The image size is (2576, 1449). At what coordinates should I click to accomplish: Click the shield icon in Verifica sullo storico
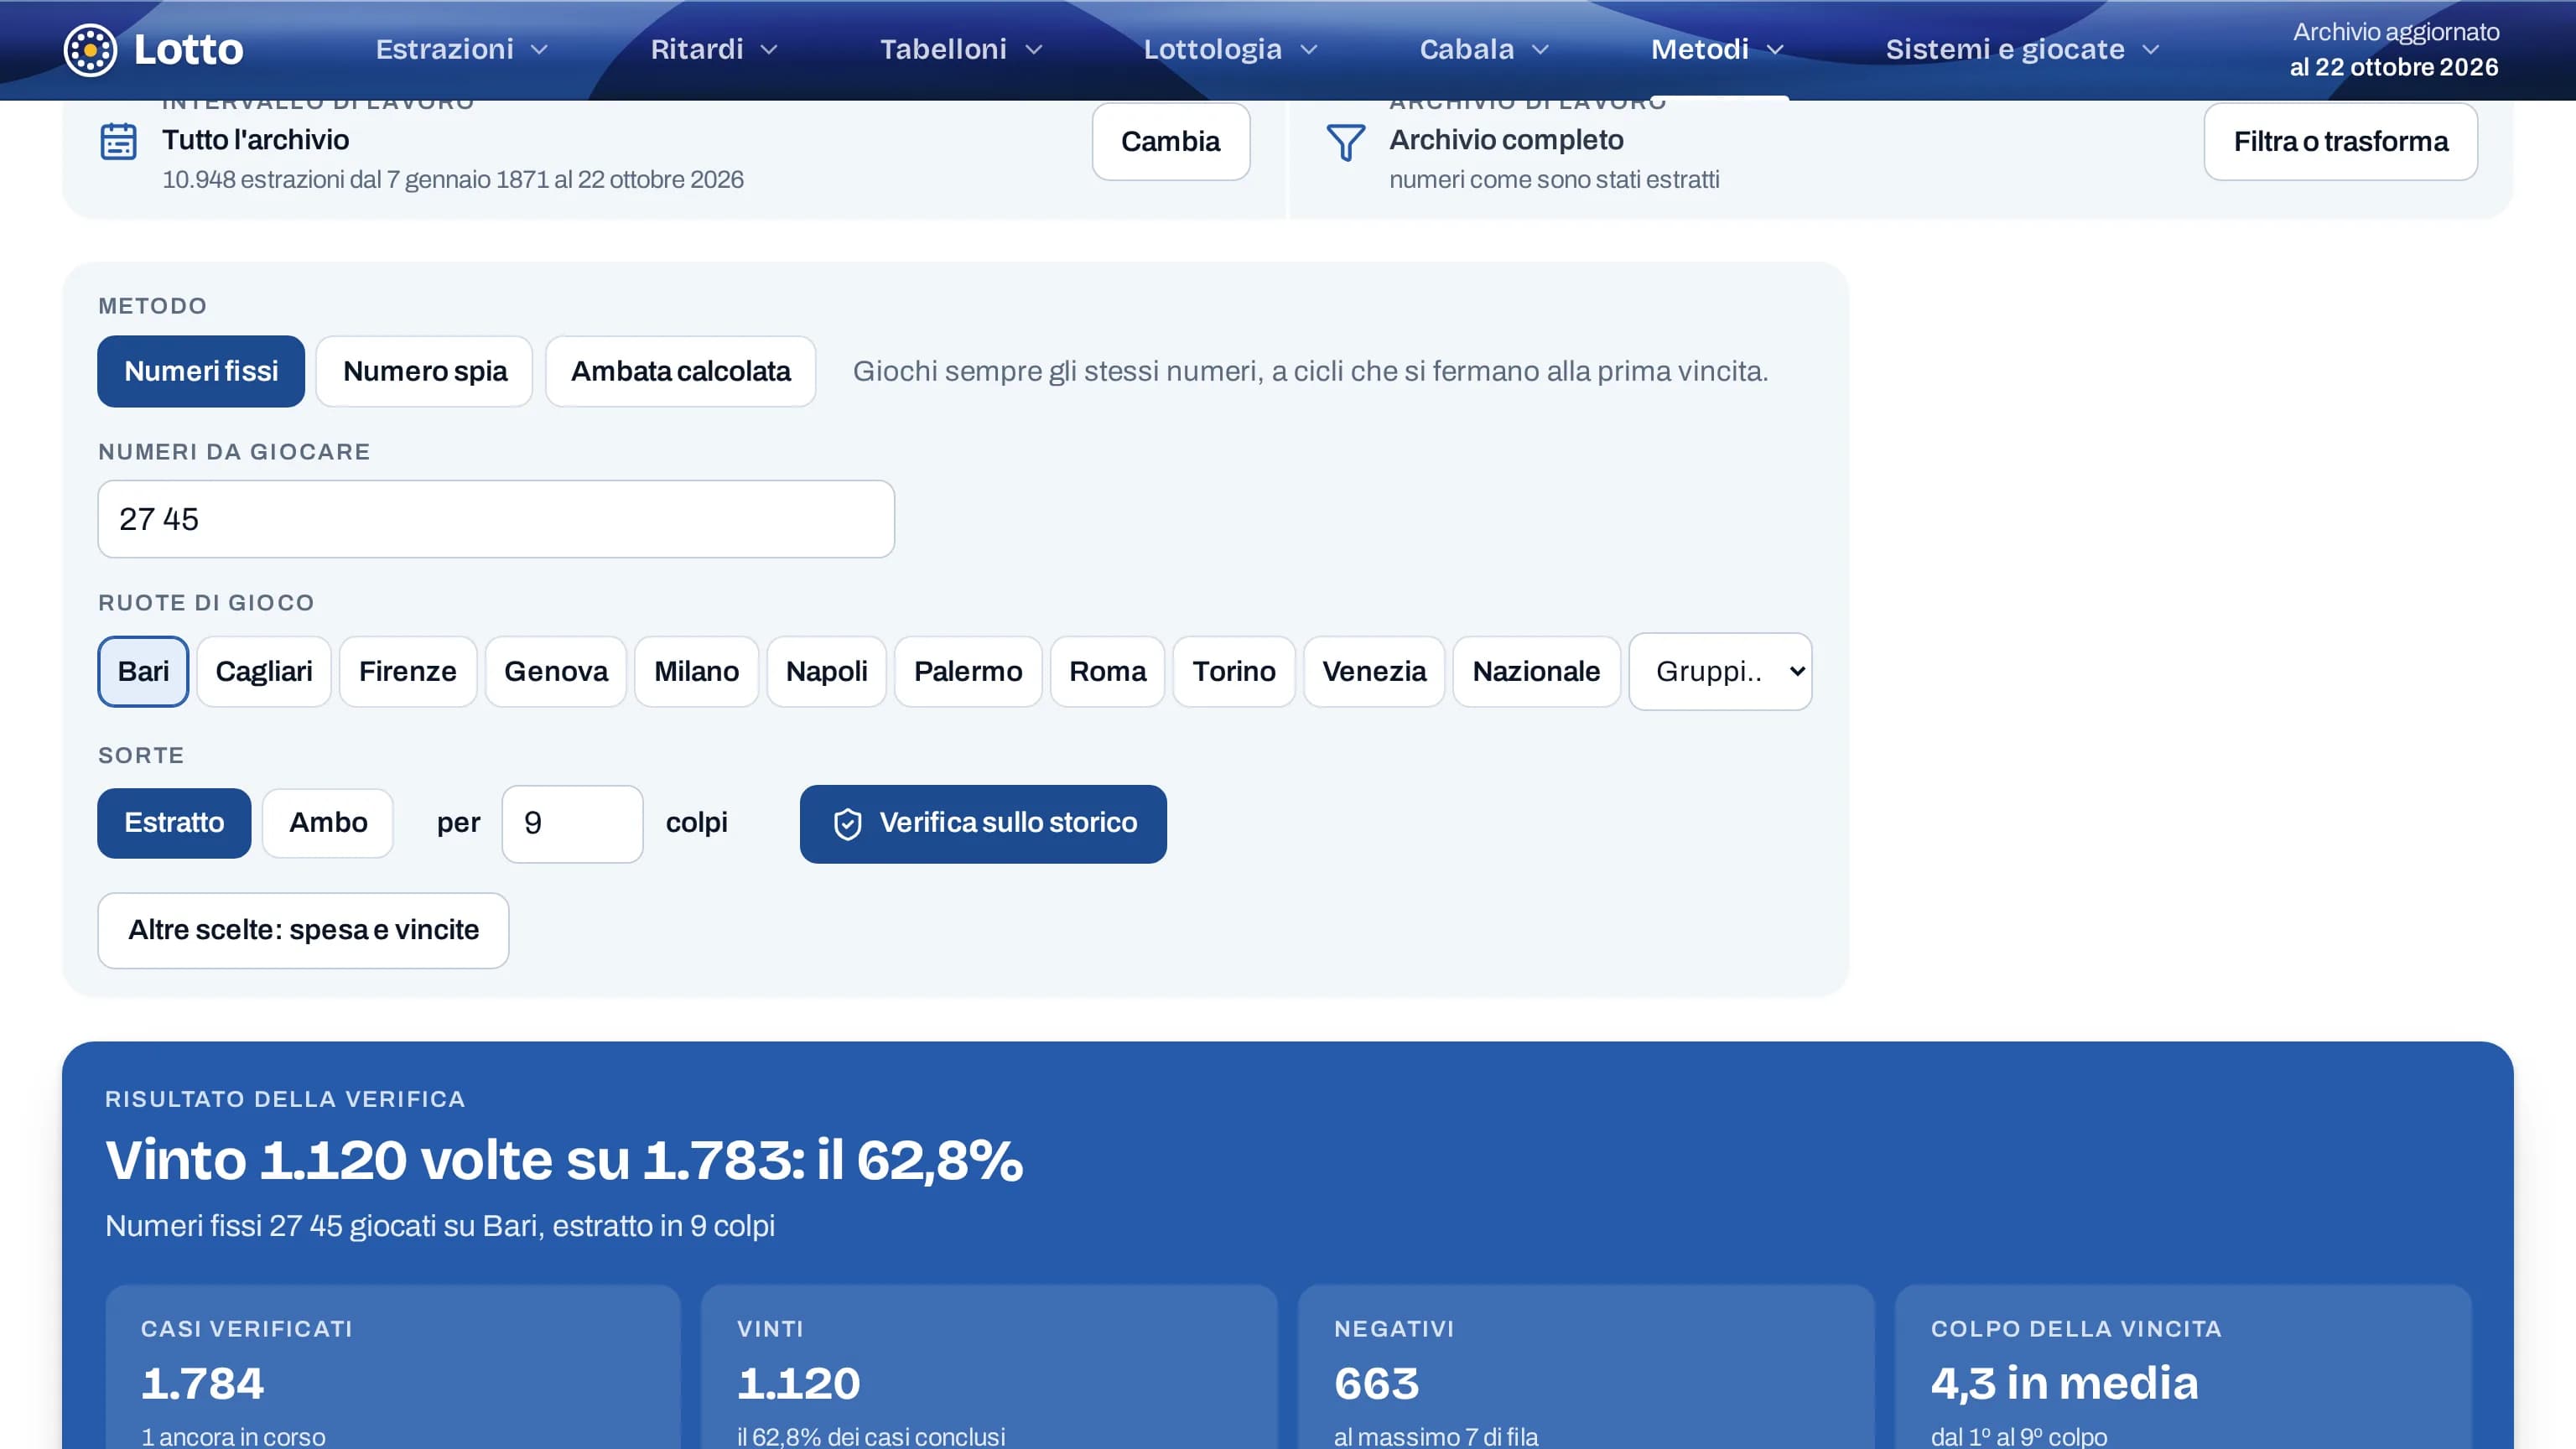(x=847, y=823)
